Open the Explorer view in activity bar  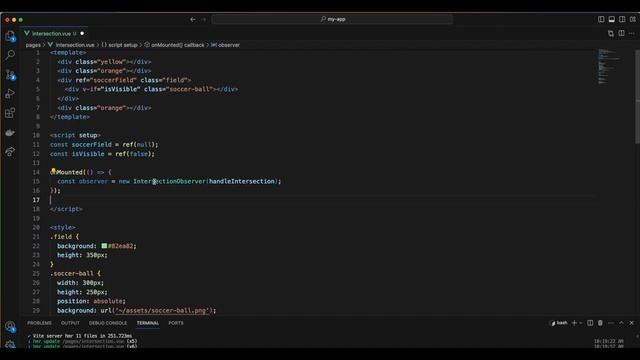[10, 36]
